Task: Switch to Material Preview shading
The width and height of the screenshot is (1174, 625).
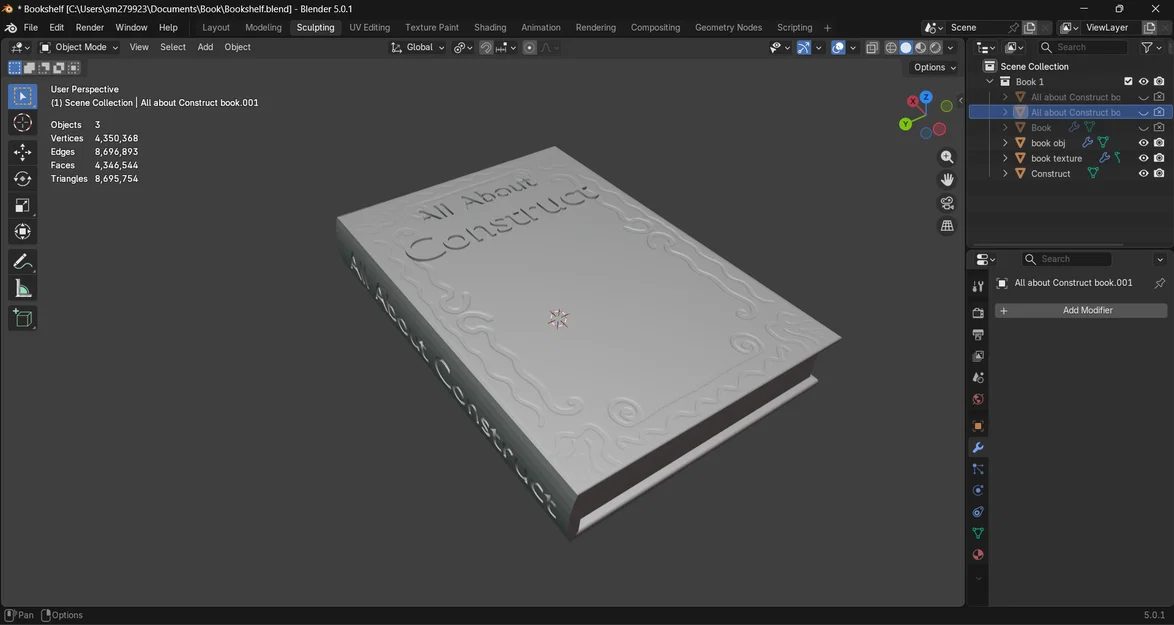Action: [920, 47]
